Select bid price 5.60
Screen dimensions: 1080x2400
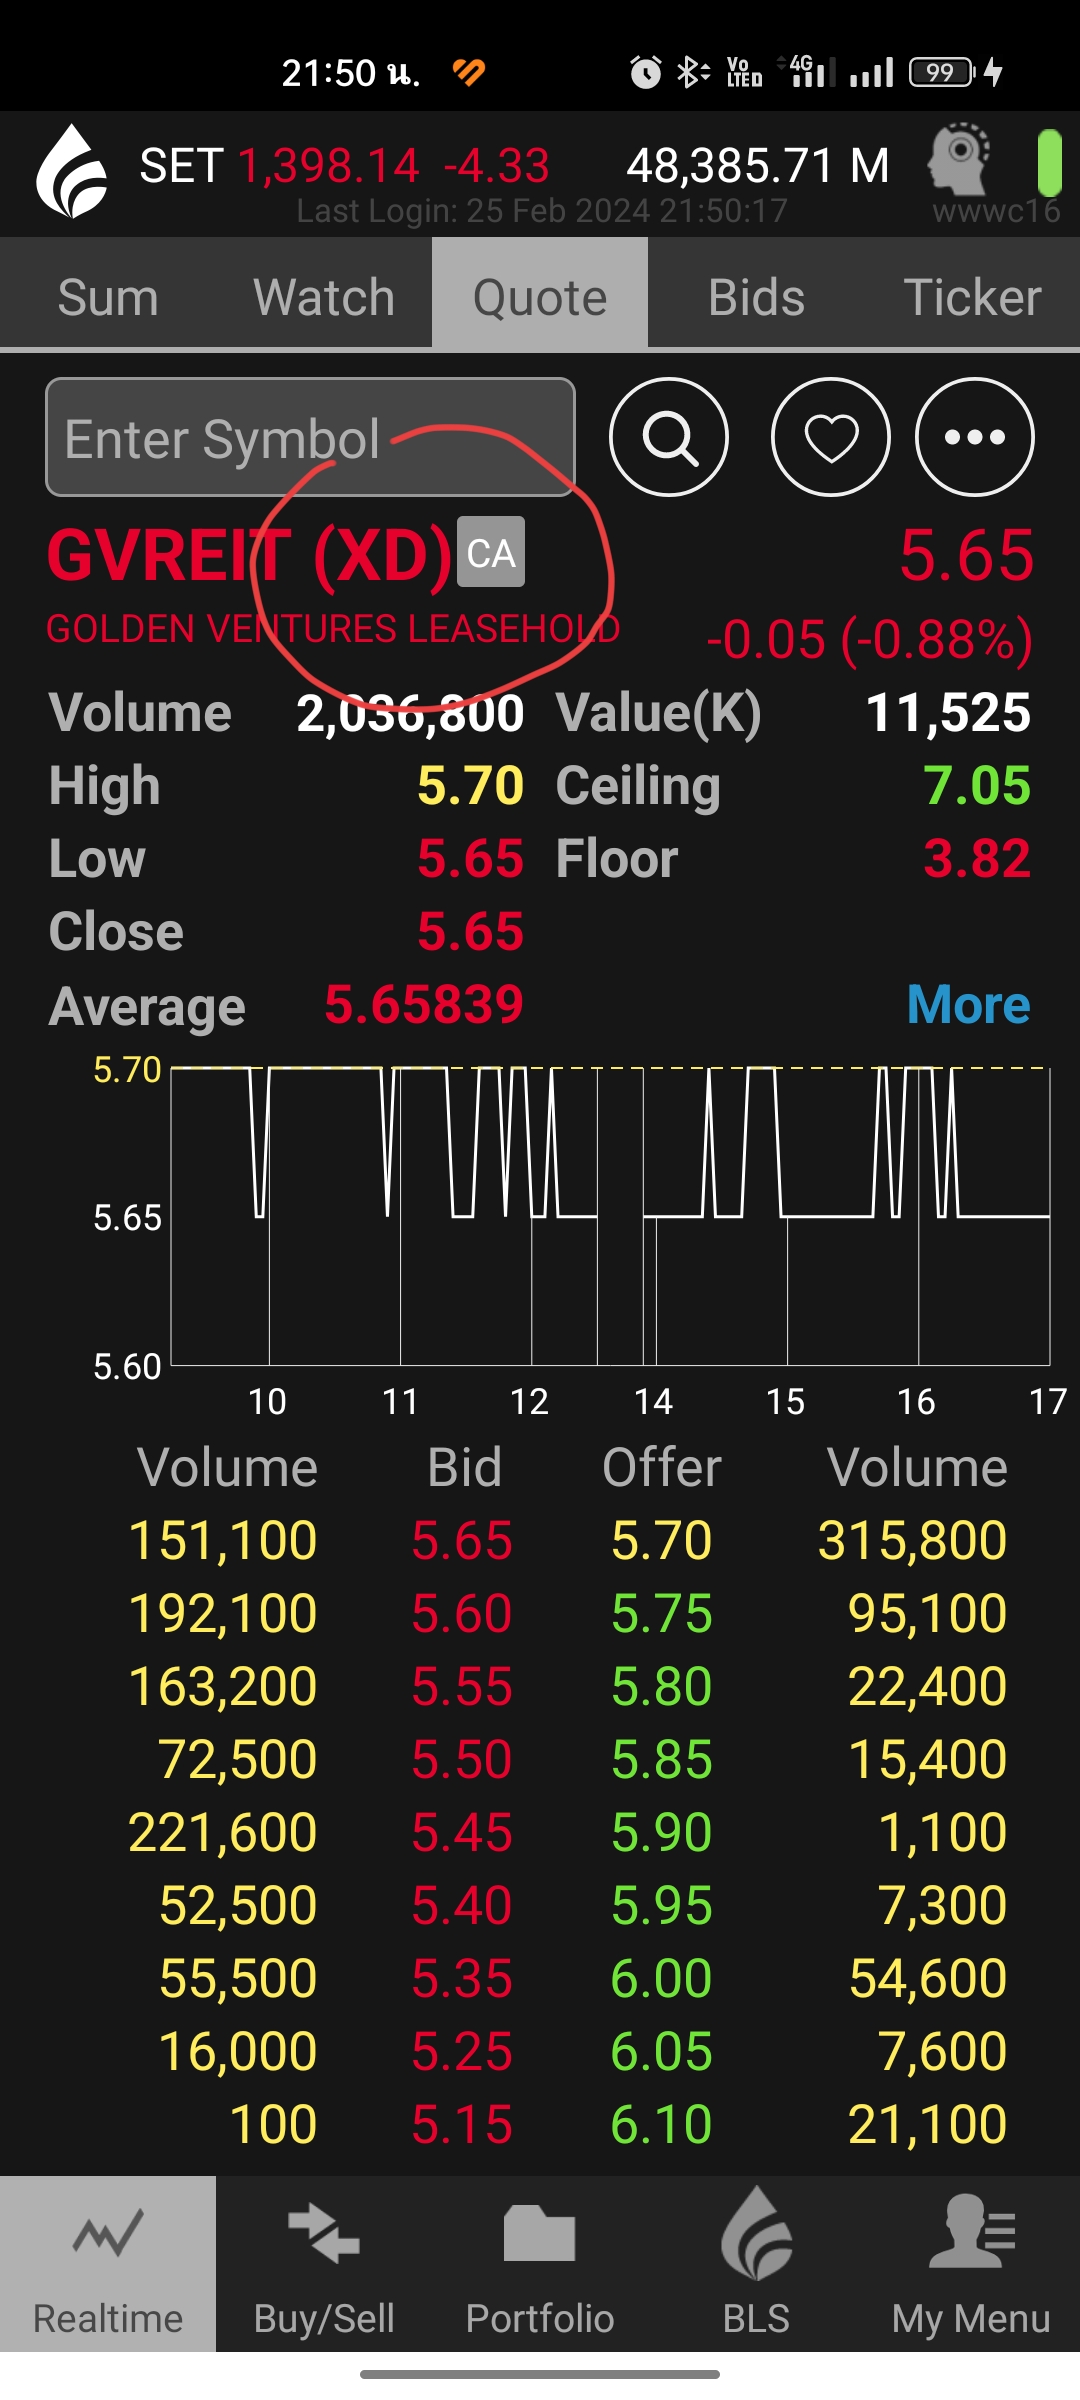pos(462,1613)
